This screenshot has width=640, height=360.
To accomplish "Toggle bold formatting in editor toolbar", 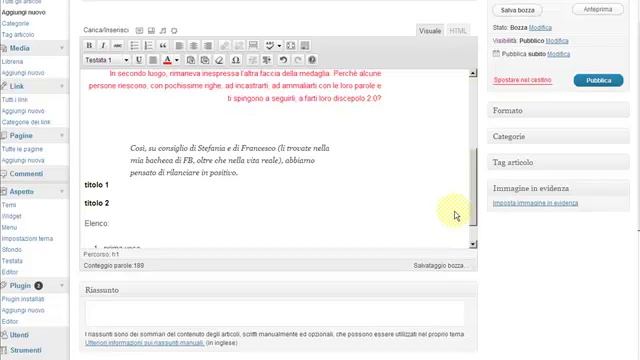I will point(89,45).
